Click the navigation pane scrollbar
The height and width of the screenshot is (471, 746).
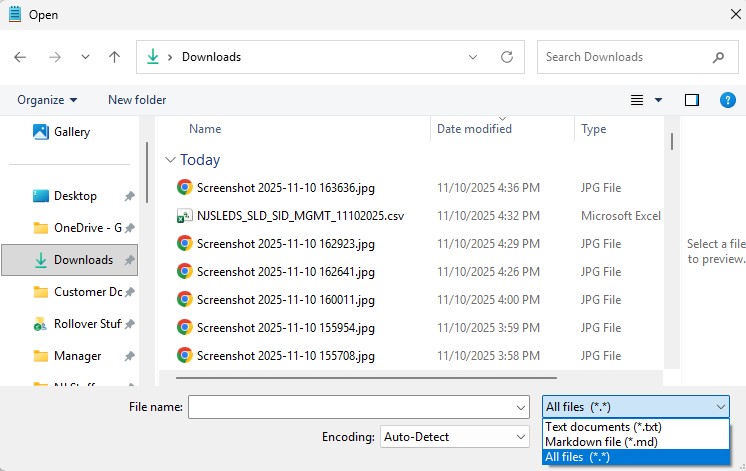coord(147,172)
